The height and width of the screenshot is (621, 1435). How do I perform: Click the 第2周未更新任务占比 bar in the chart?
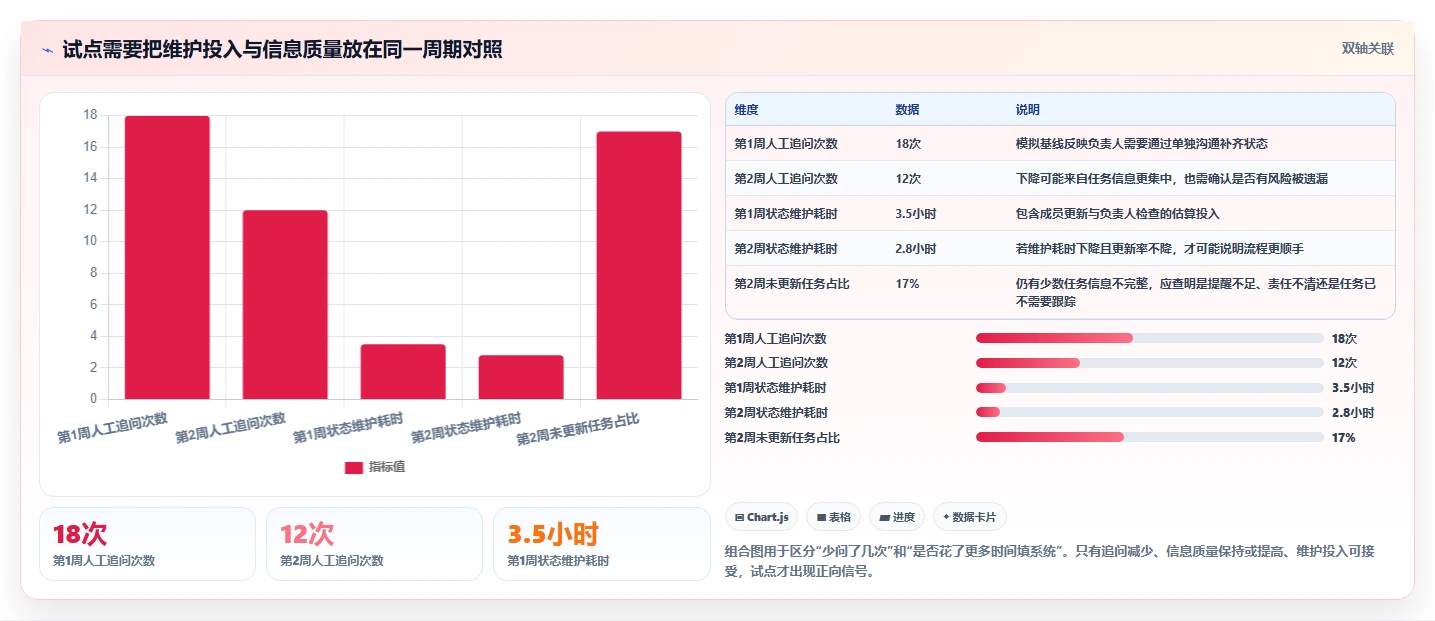pos(639,265)
